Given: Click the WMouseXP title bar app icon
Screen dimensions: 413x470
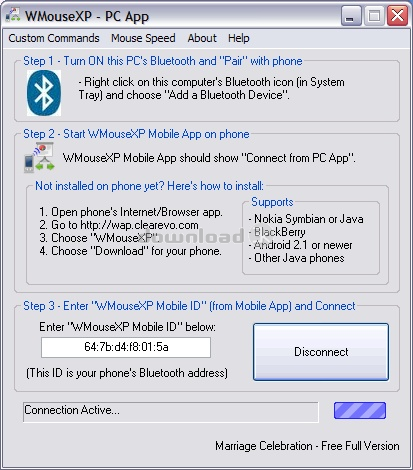Looking at the screenshot, I should pyautogui.click(x=13, y=15).
